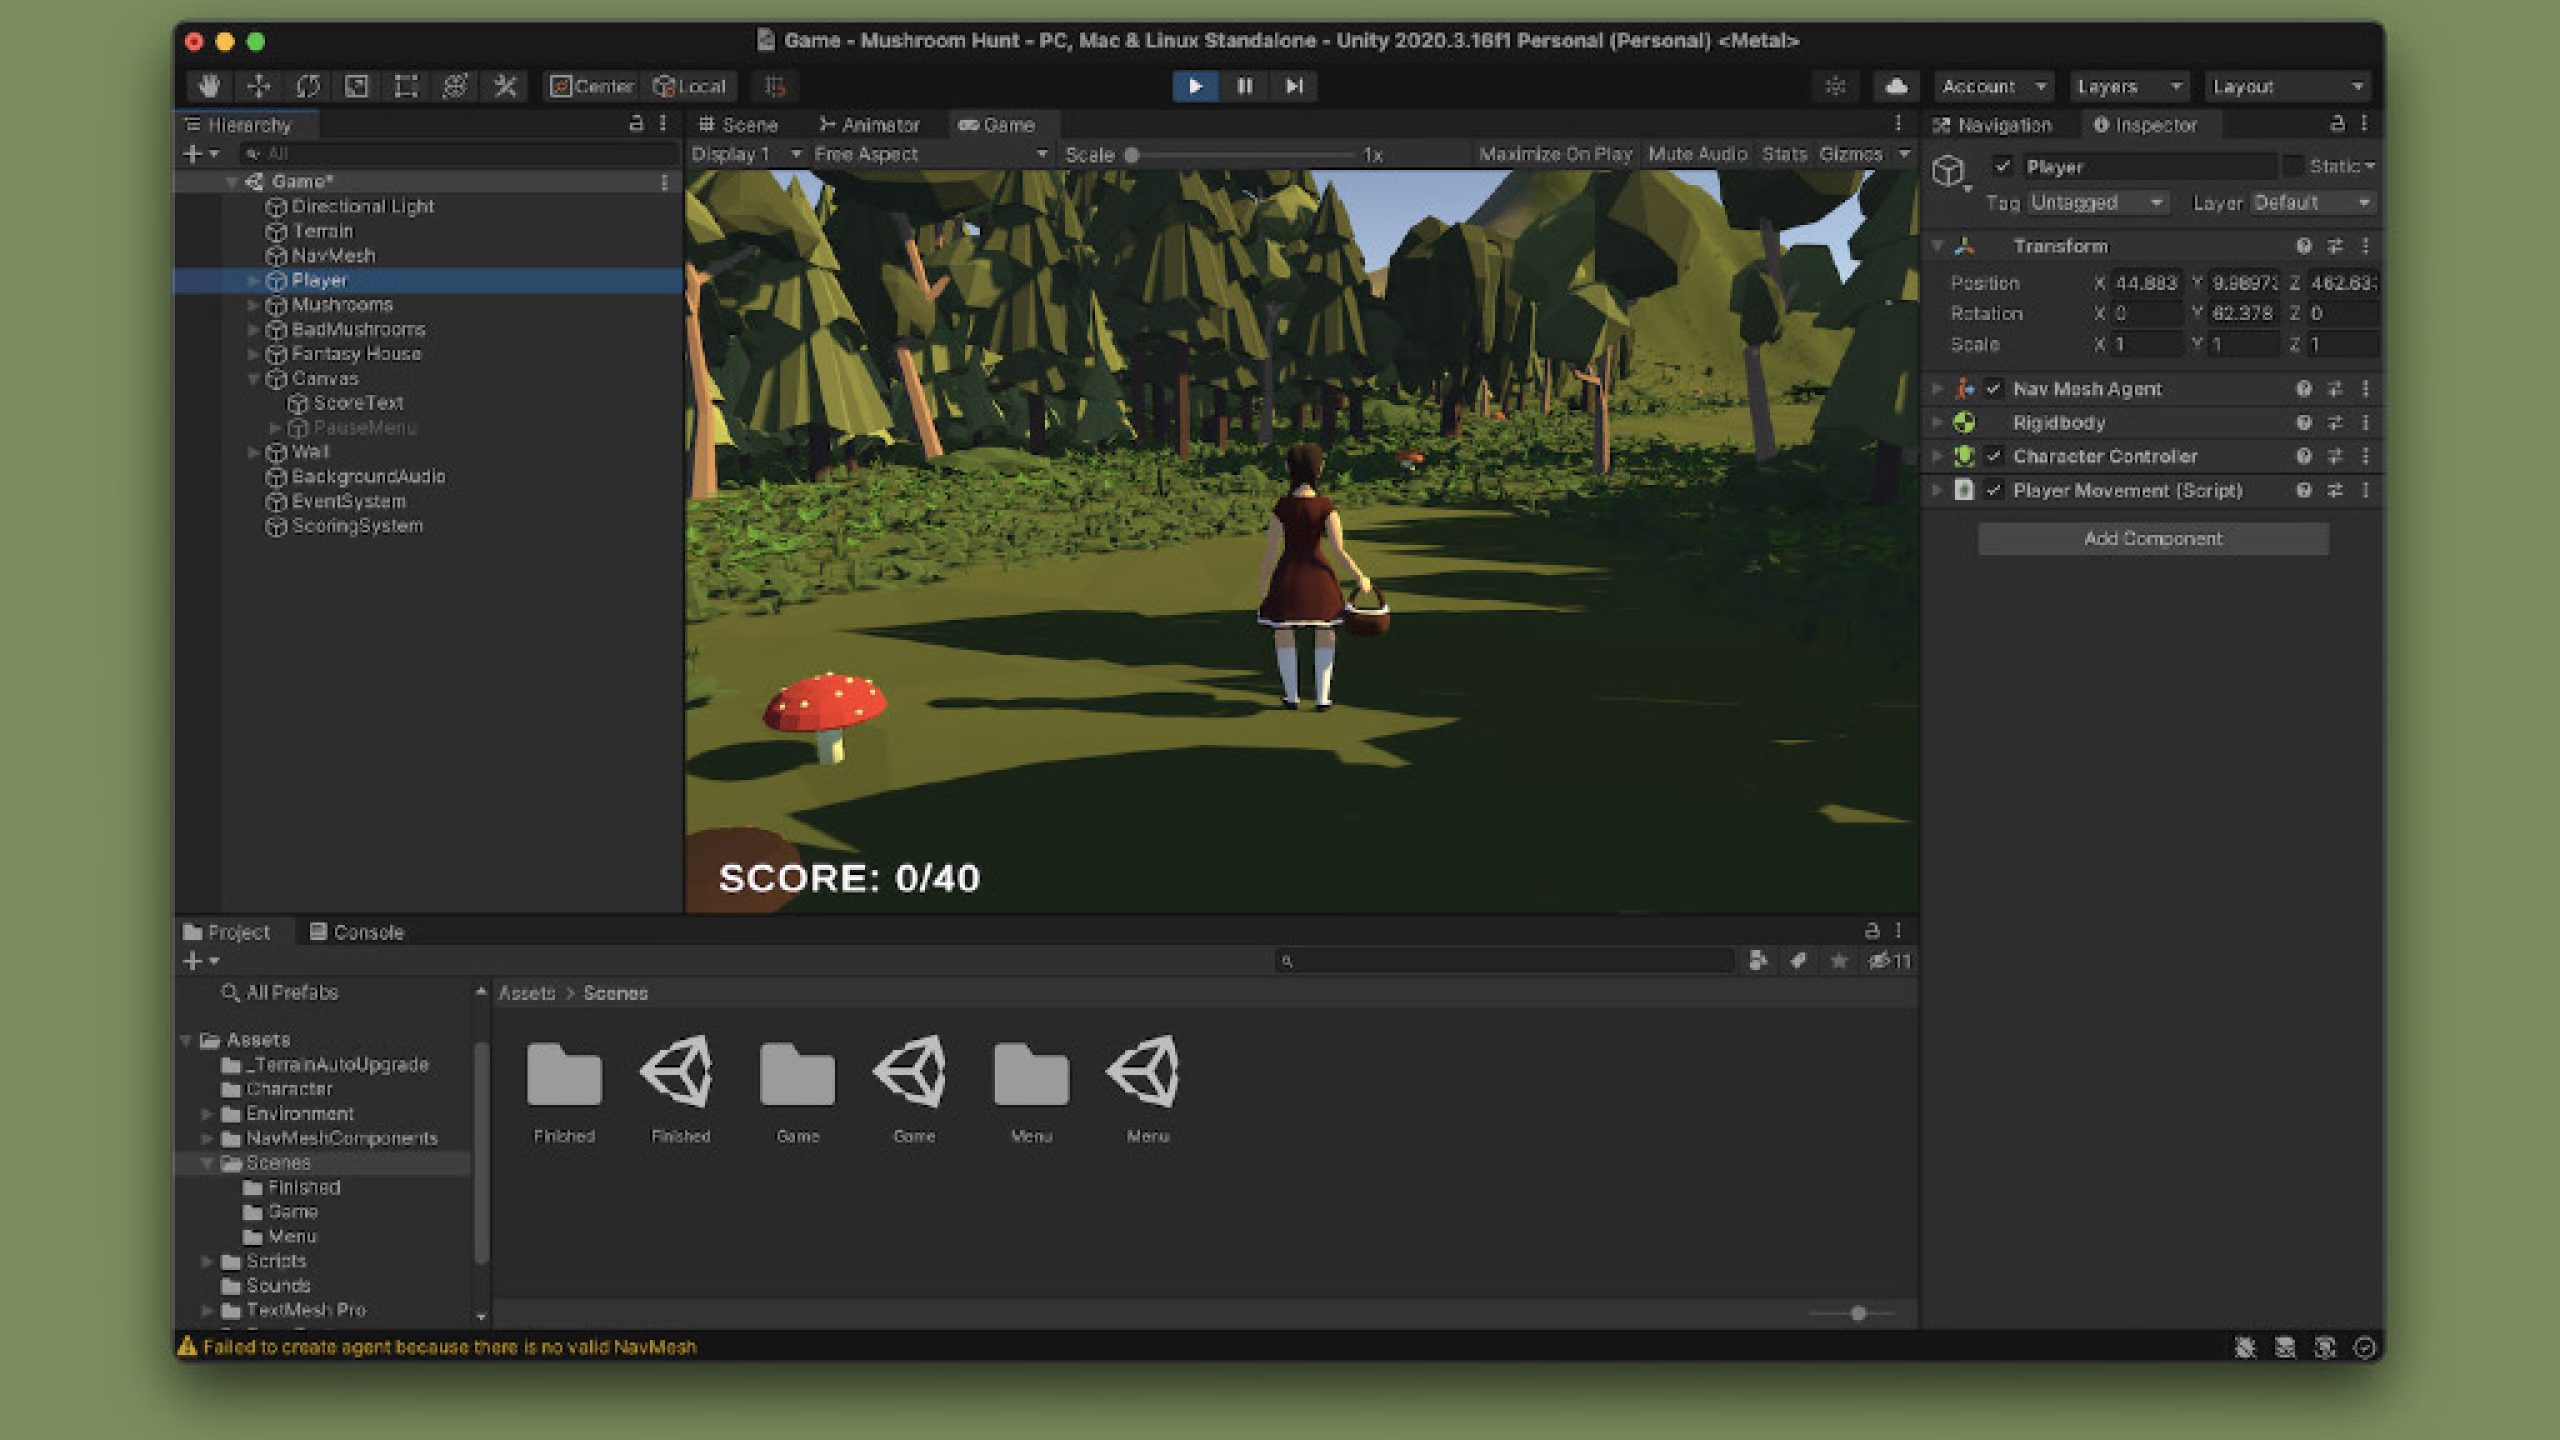Search by type in Project

pyautogui.click(x=1758, y=961)
